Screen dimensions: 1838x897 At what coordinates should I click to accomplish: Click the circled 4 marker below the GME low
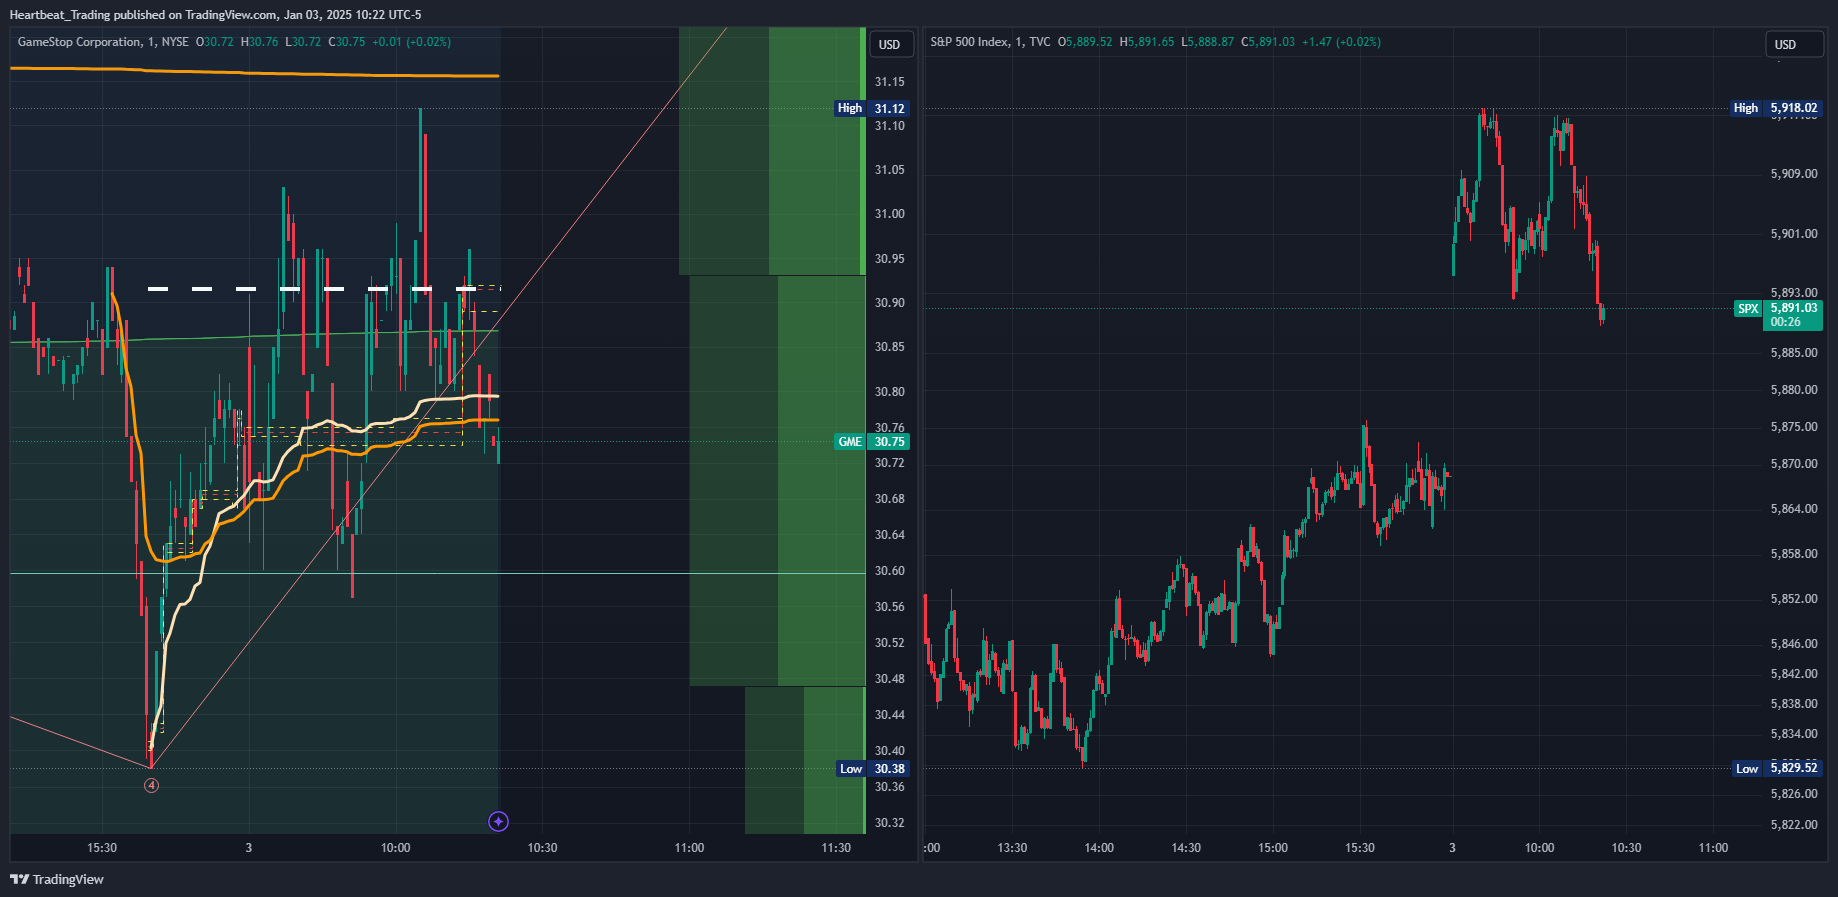[151, 786]
